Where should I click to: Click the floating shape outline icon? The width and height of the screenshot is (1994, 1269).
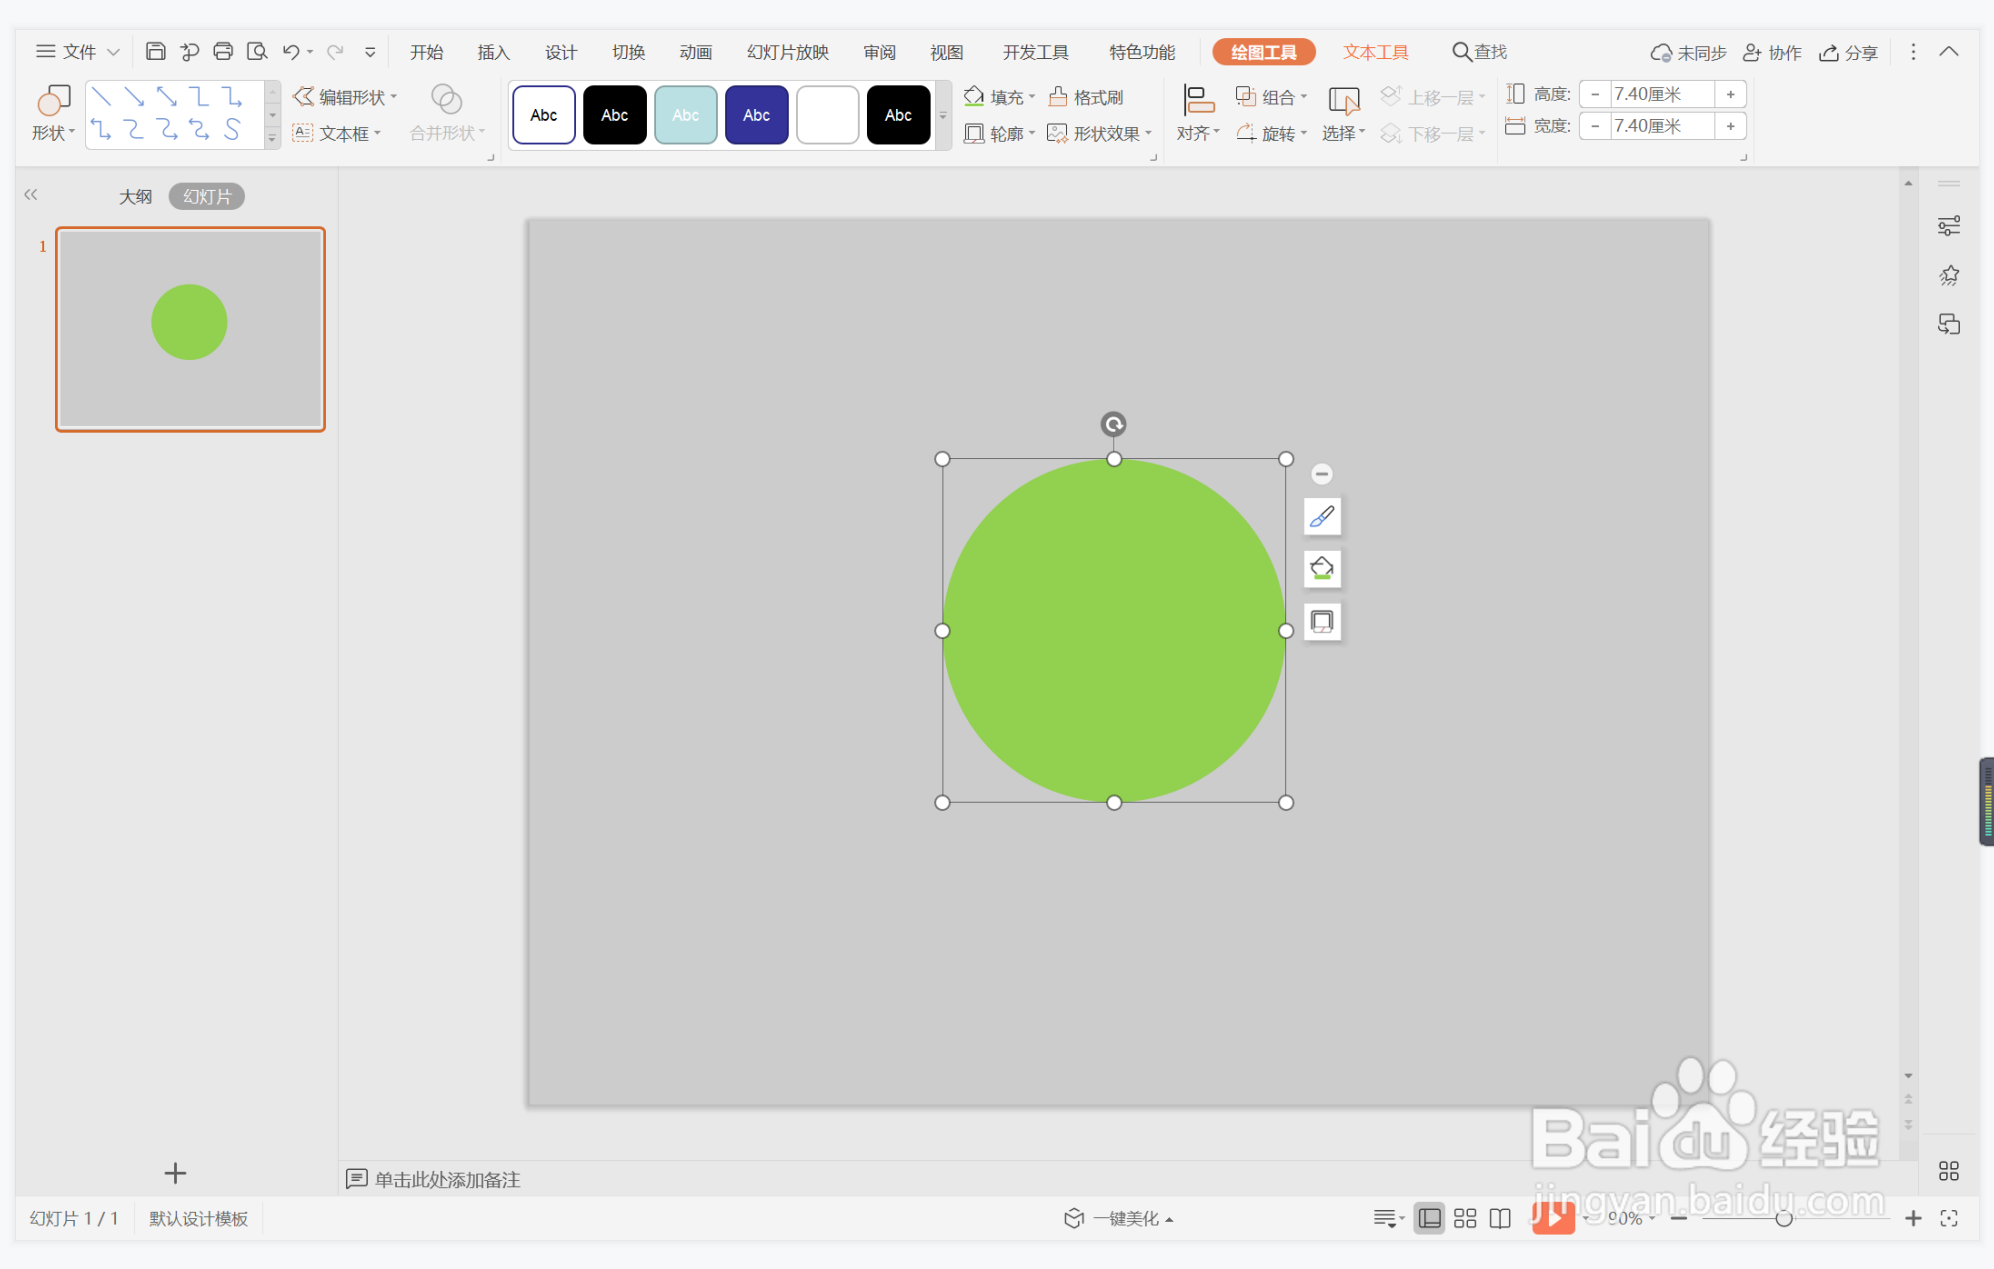[1322, 622]
